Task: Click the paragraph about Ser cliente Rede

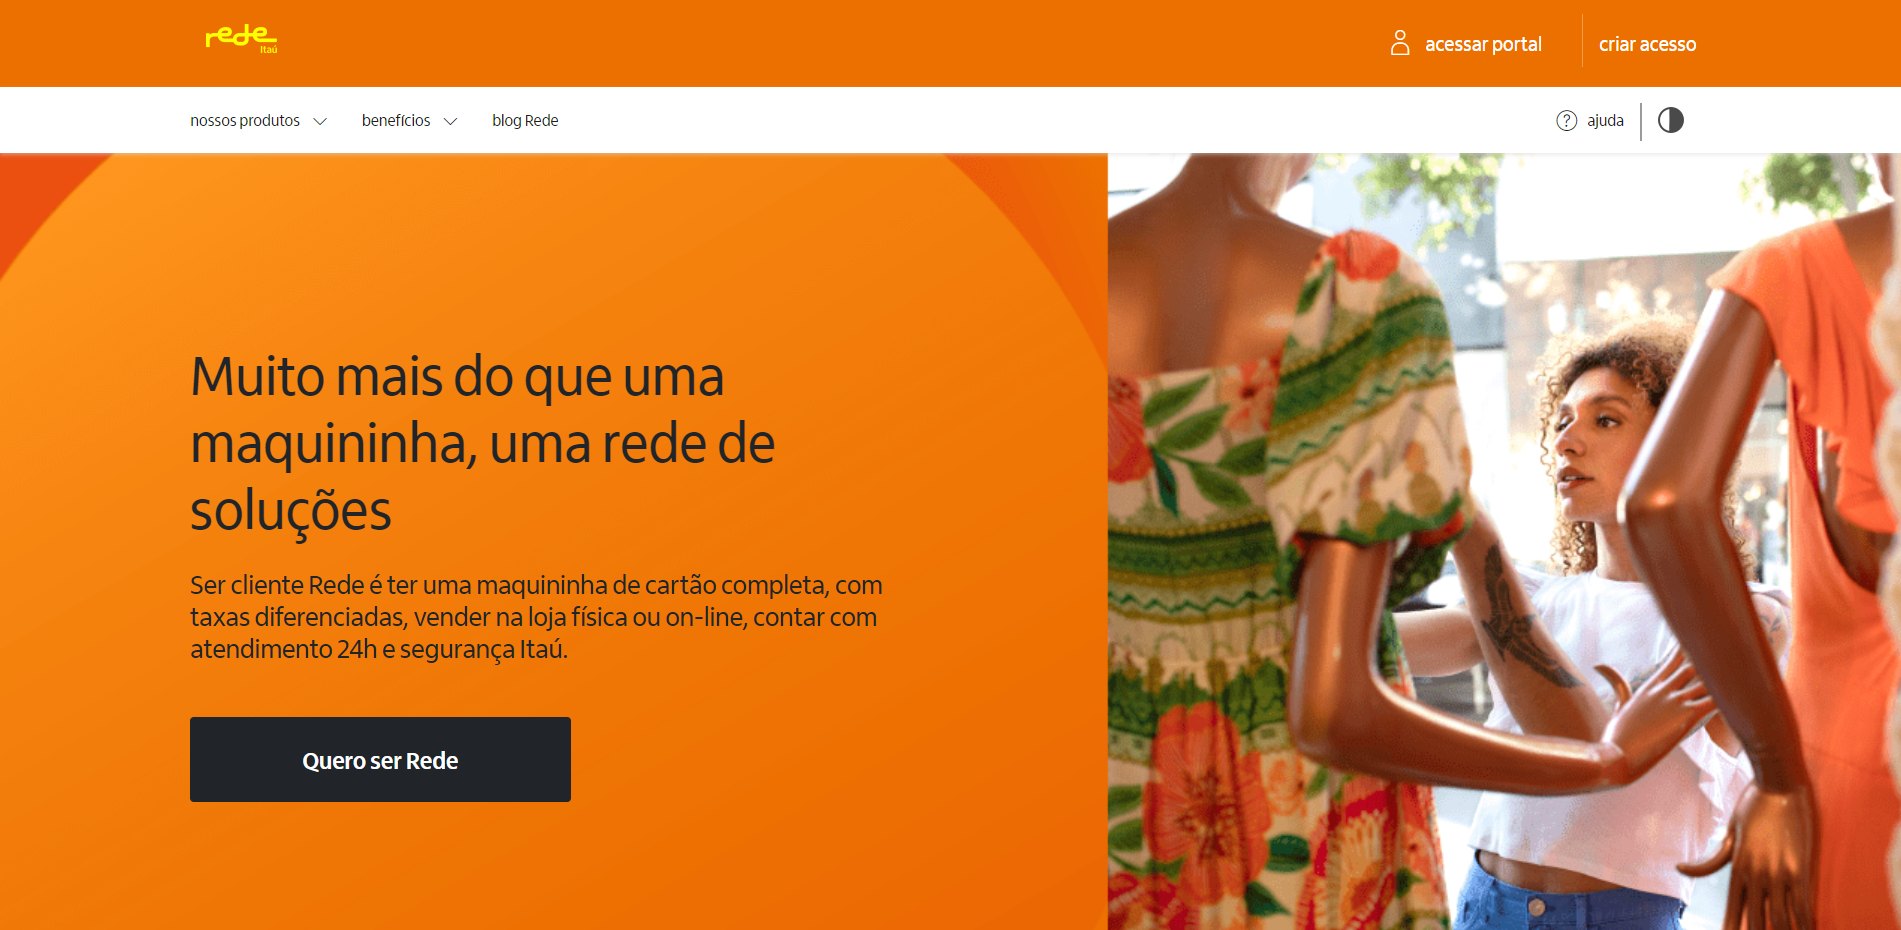Action: coord(536,617)
